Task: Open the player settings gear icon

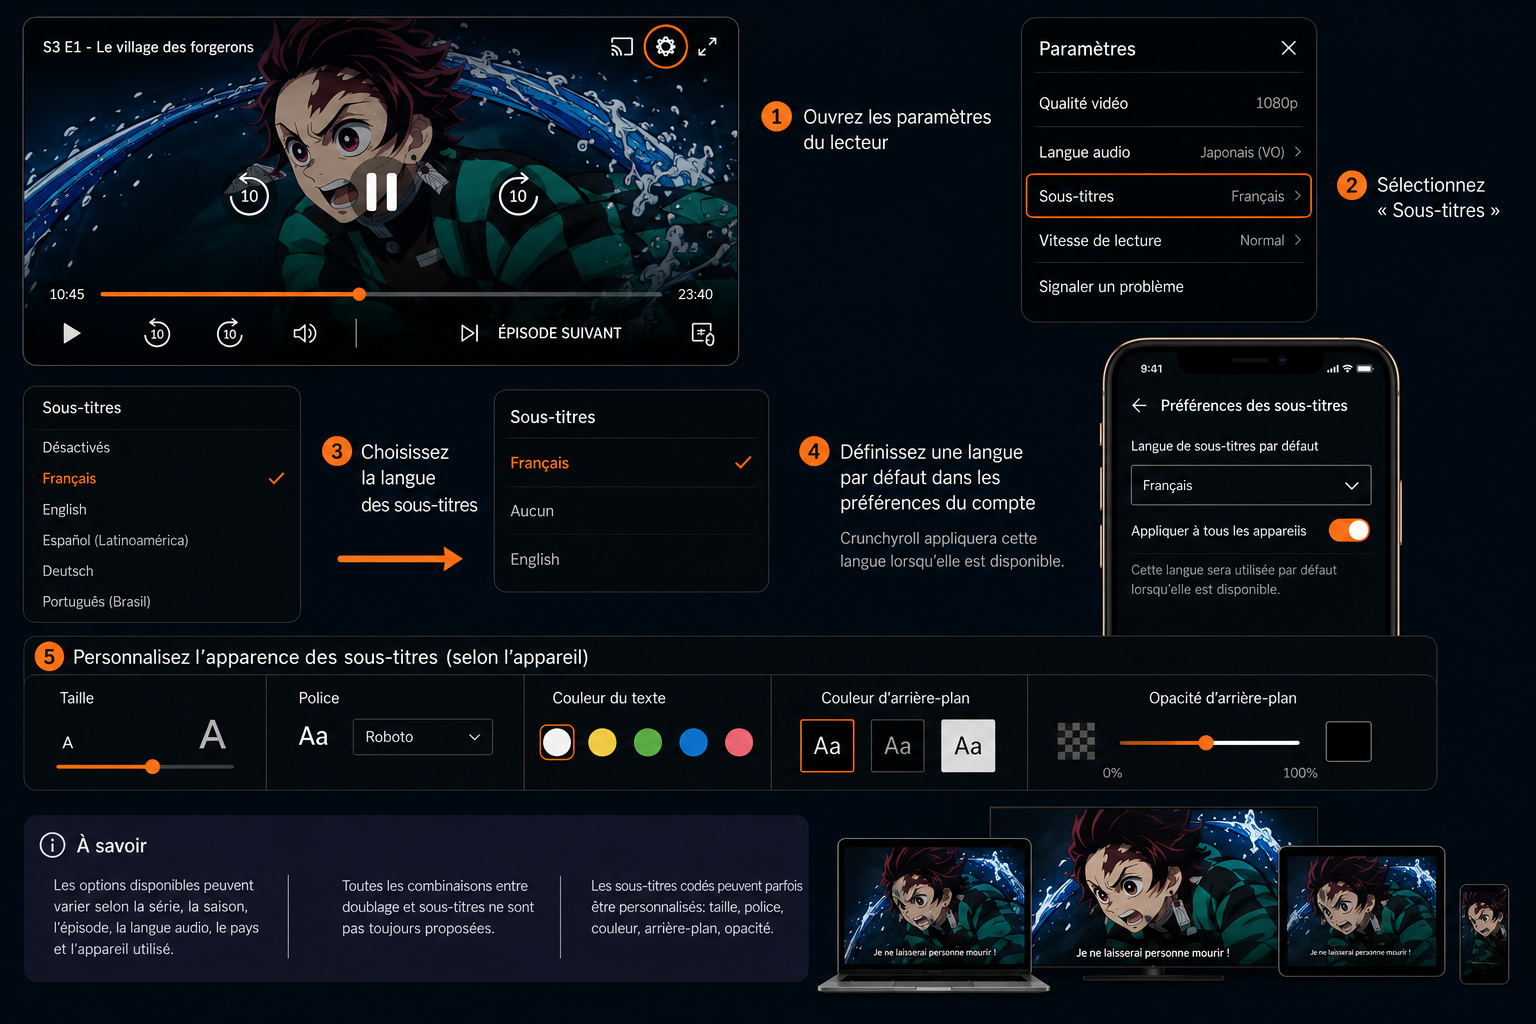Action: coord(665,46)
